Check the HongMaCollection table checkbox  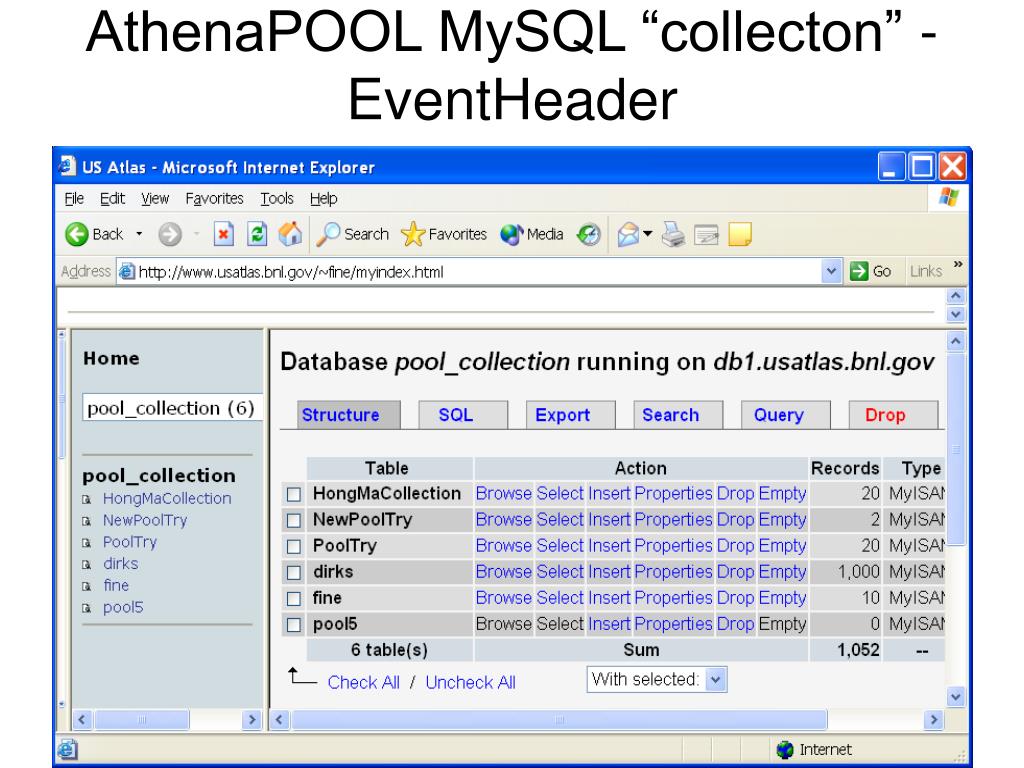[294, 494]
